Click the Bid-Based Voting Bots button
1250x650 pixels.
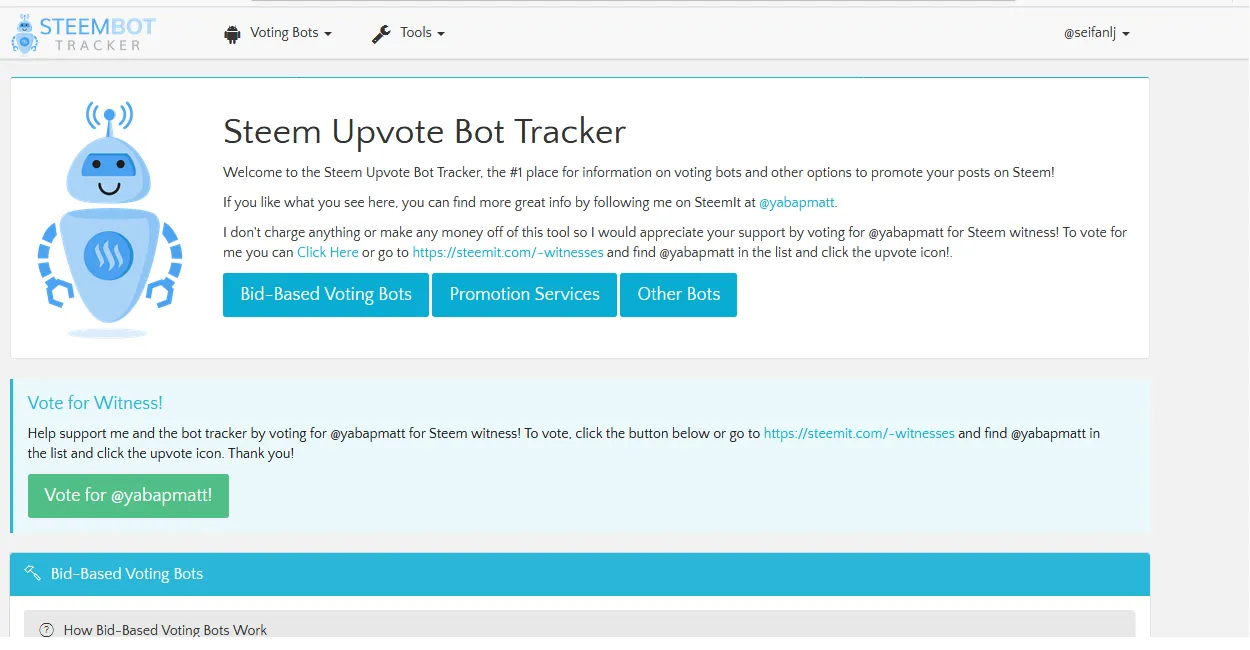click(326, 295)
